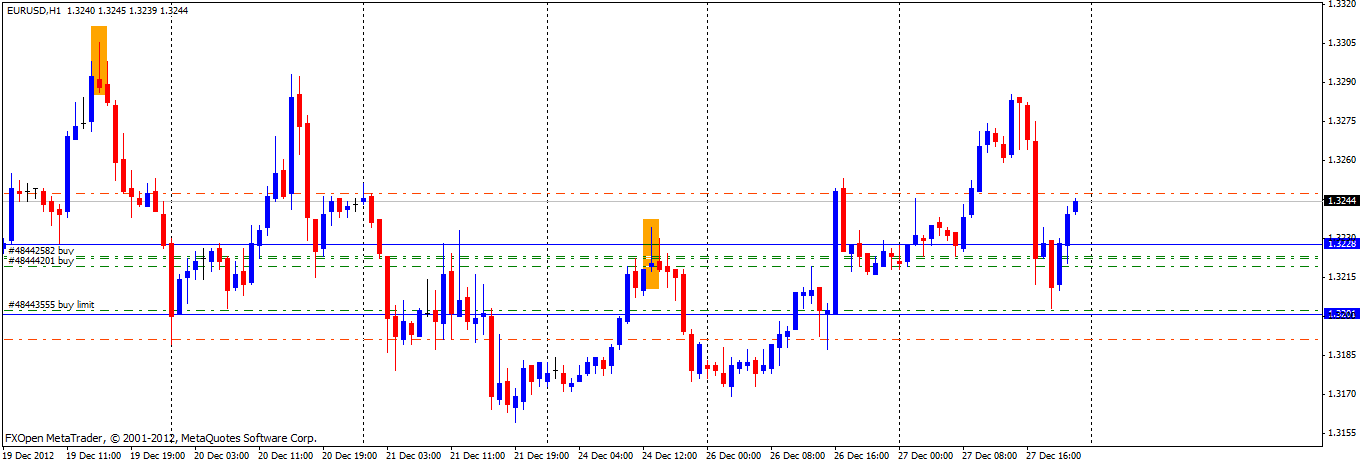
Task: Select the #48444201 buy order label
Action: pos(41,260)
